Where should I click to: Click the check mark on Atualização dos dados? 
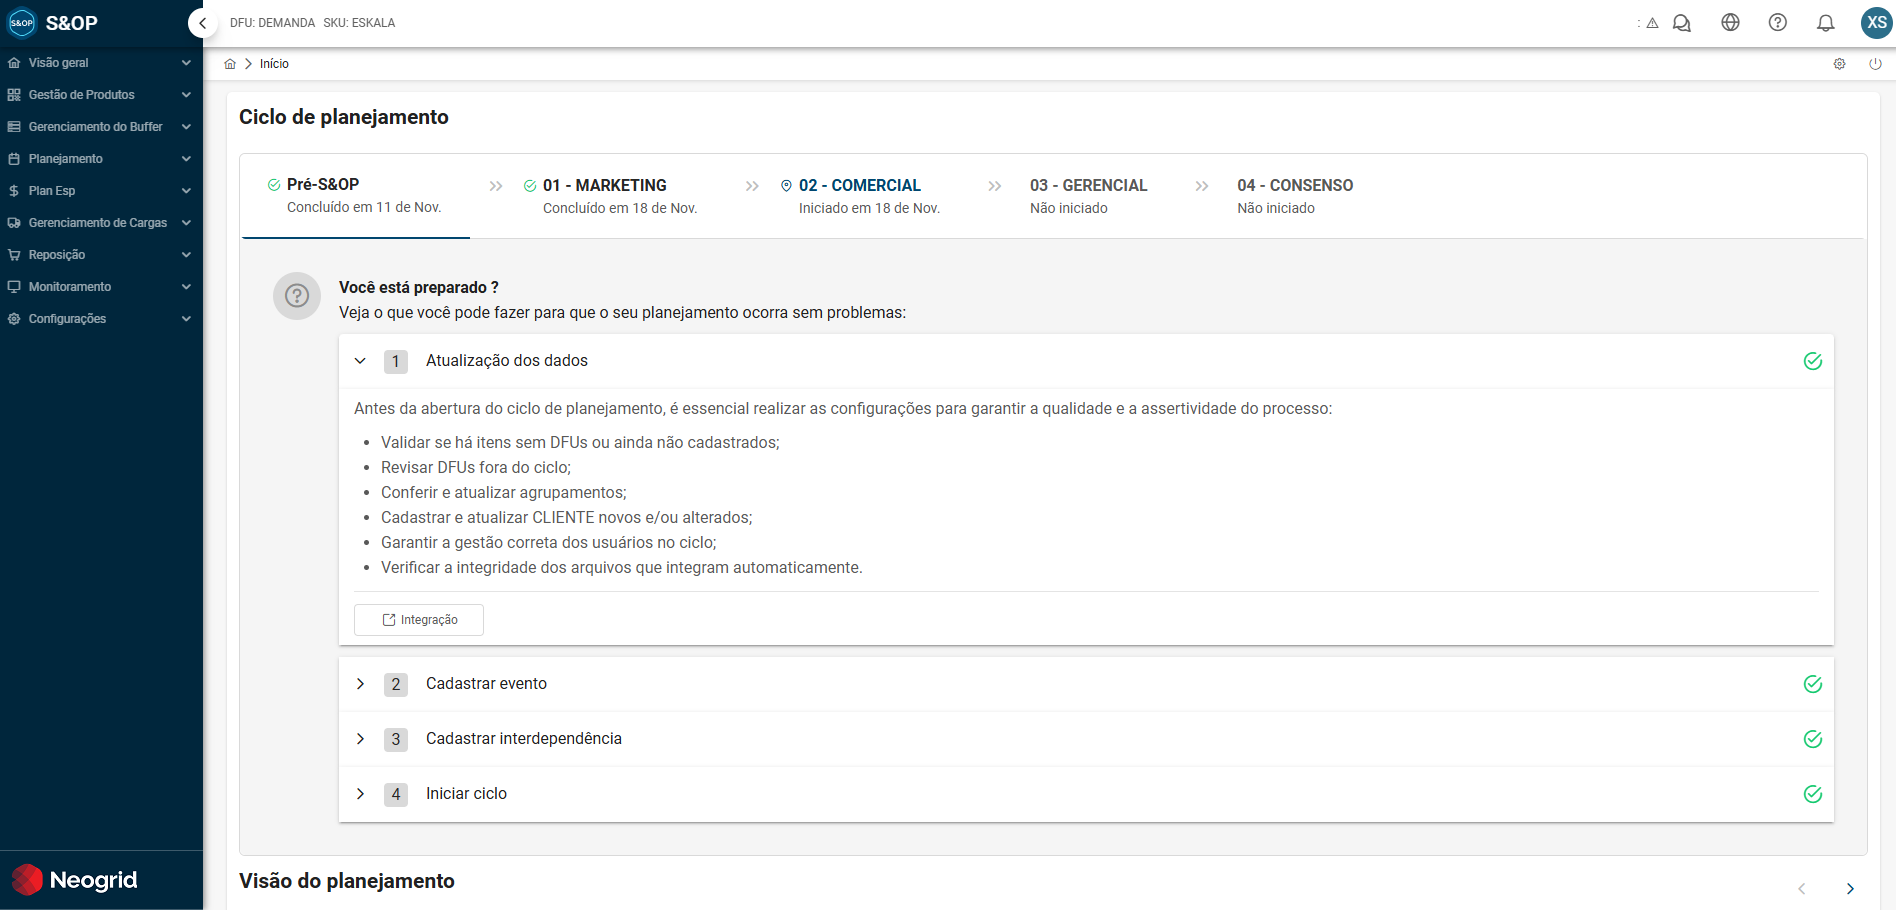coord(1812,361)
